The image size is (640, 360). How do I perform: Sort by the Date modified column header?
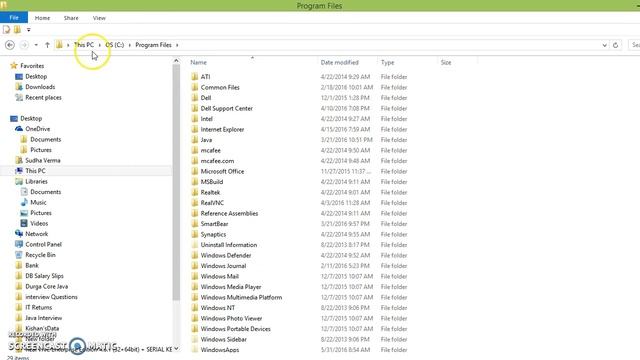340,62
